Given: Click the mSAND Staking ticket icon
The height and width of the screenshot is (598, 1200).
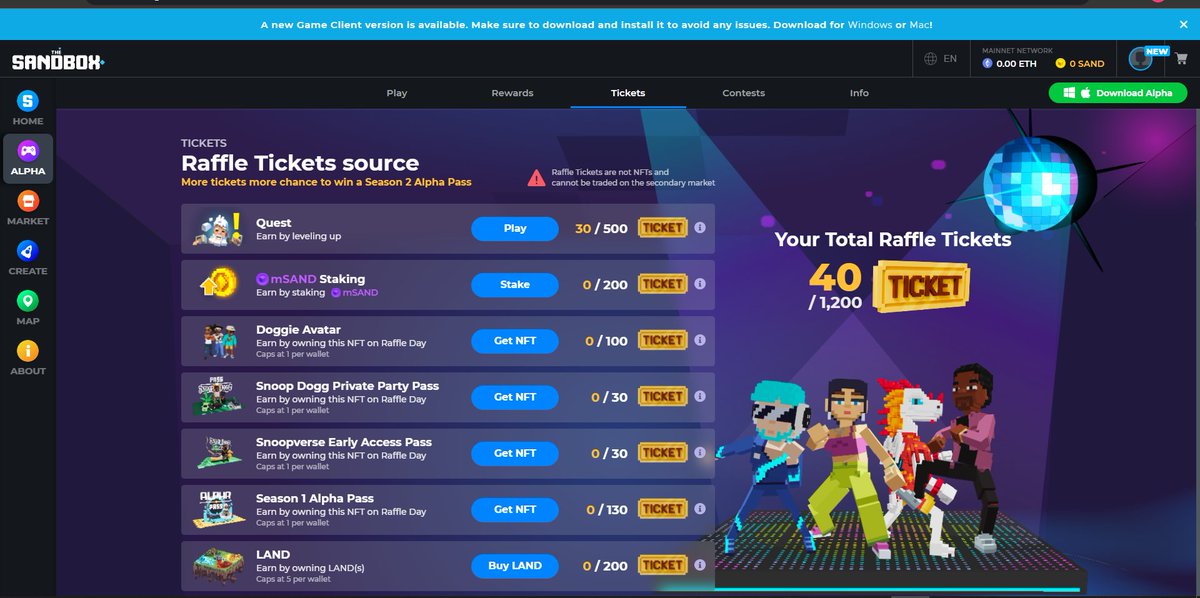Looking at the screenshot, I should (x=662, y=284).
